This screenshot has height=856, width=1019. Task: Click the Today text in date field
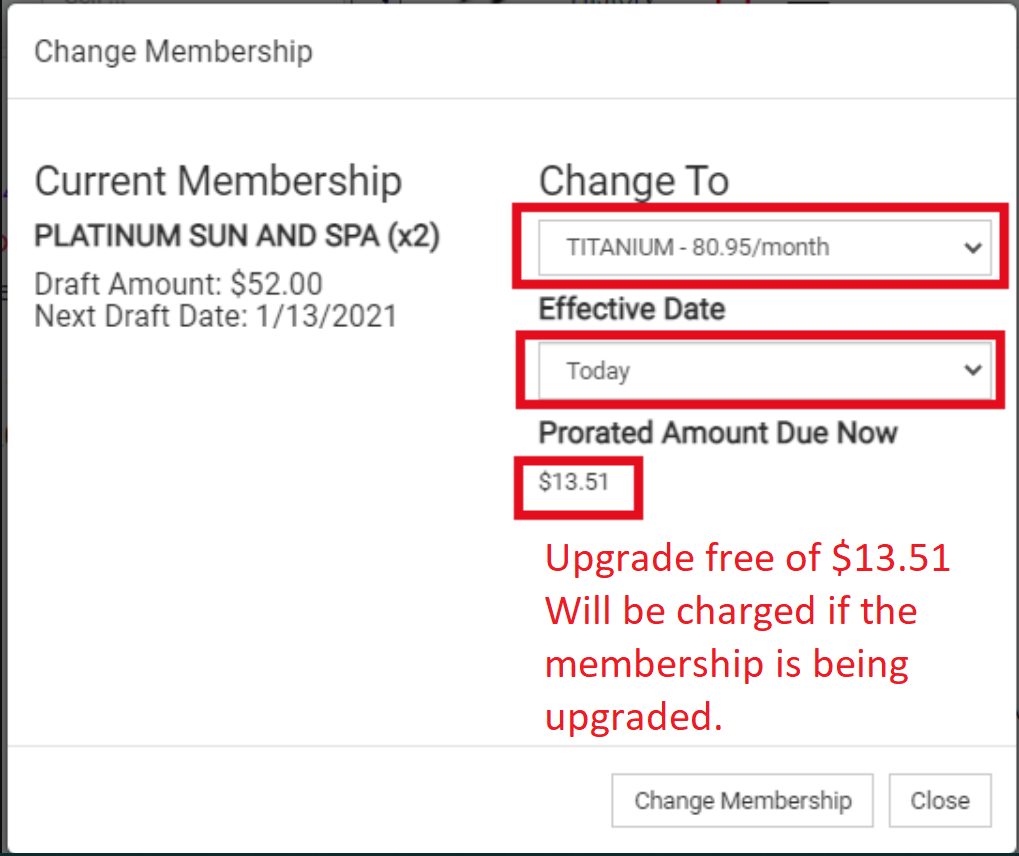598,371
